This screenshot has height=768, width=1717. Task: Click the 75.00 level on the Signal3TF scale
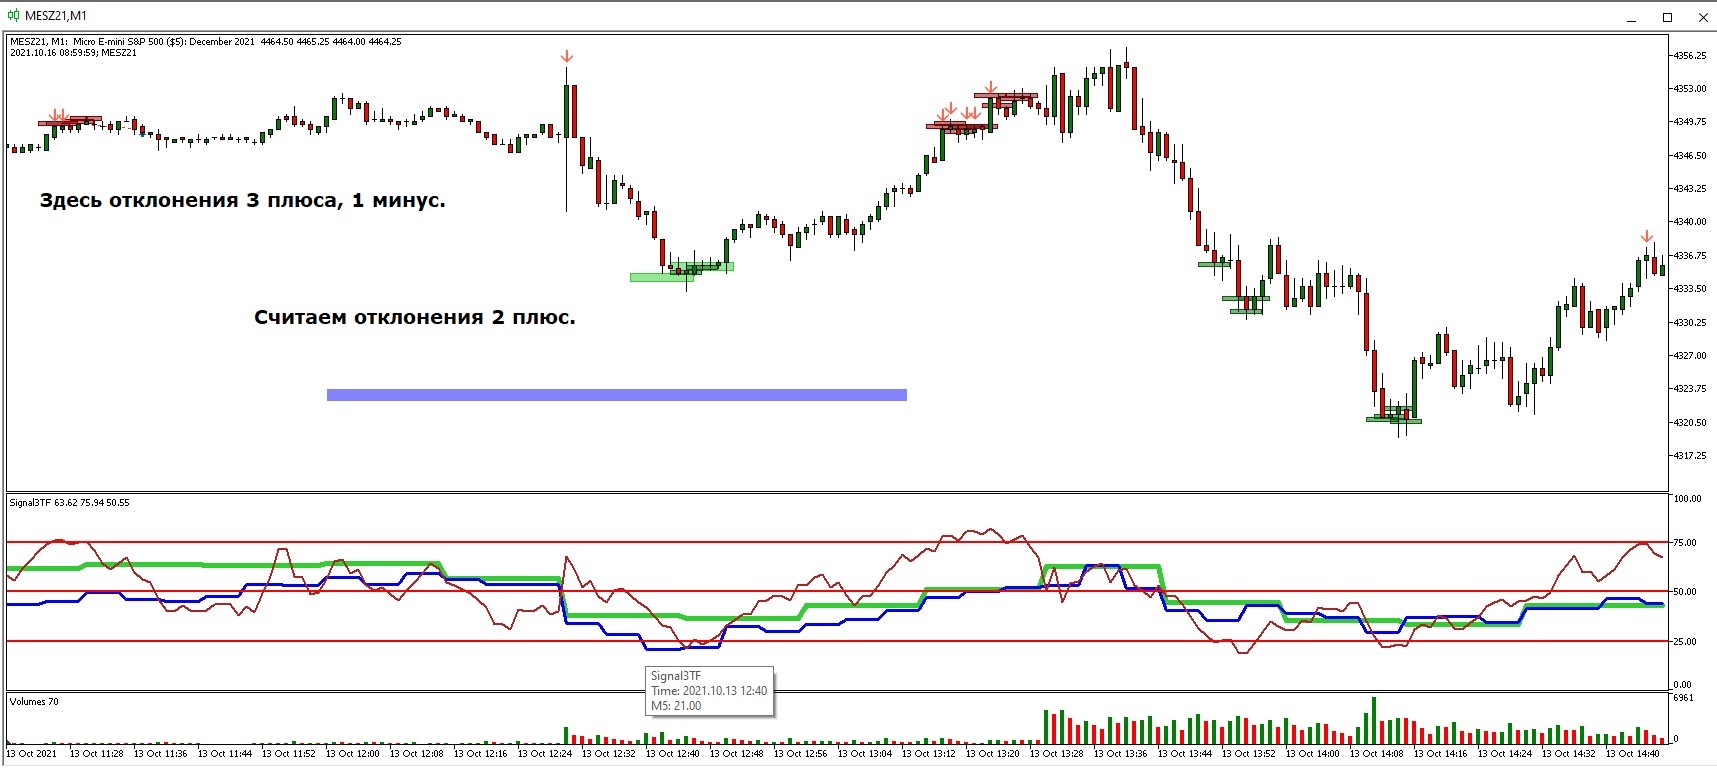tap(1685, 543)
